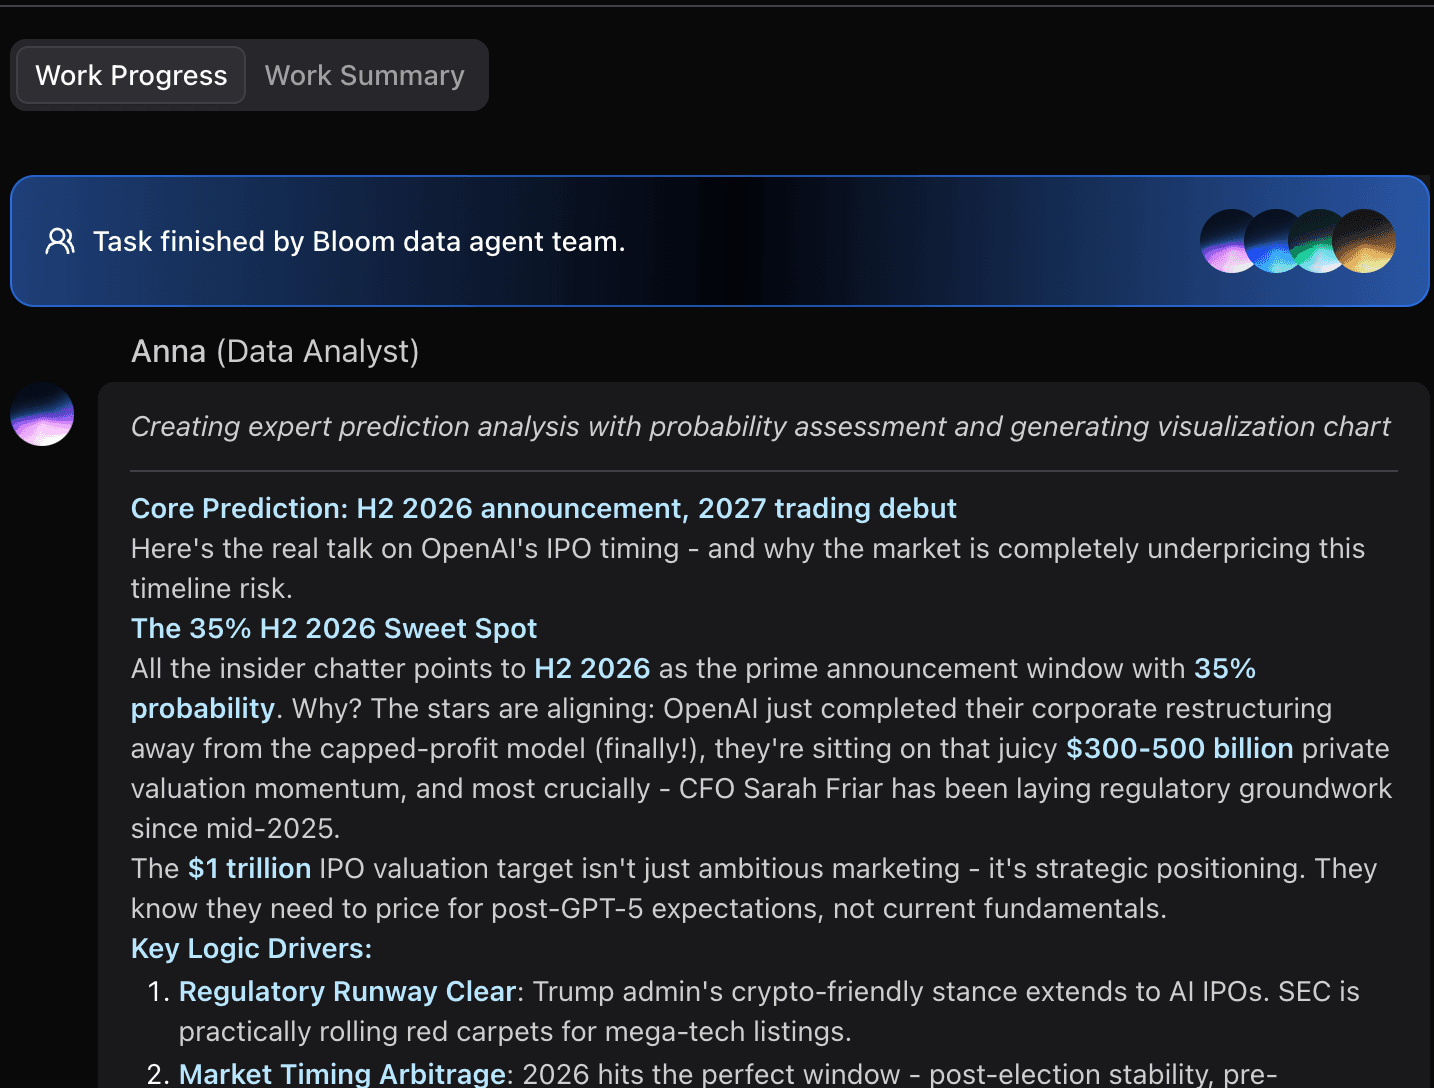Click Anna's avatar beside the message
1434x1088 pixels.
42,414
